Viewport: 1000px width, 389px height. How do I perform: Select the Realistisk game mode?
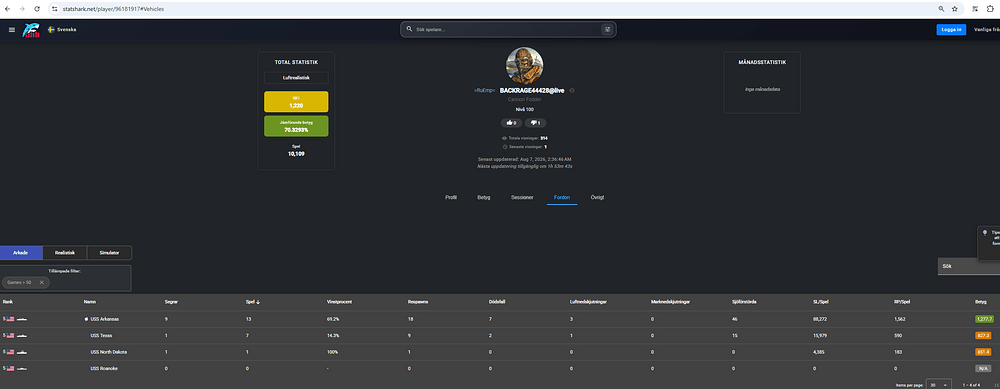pos(65,253)
